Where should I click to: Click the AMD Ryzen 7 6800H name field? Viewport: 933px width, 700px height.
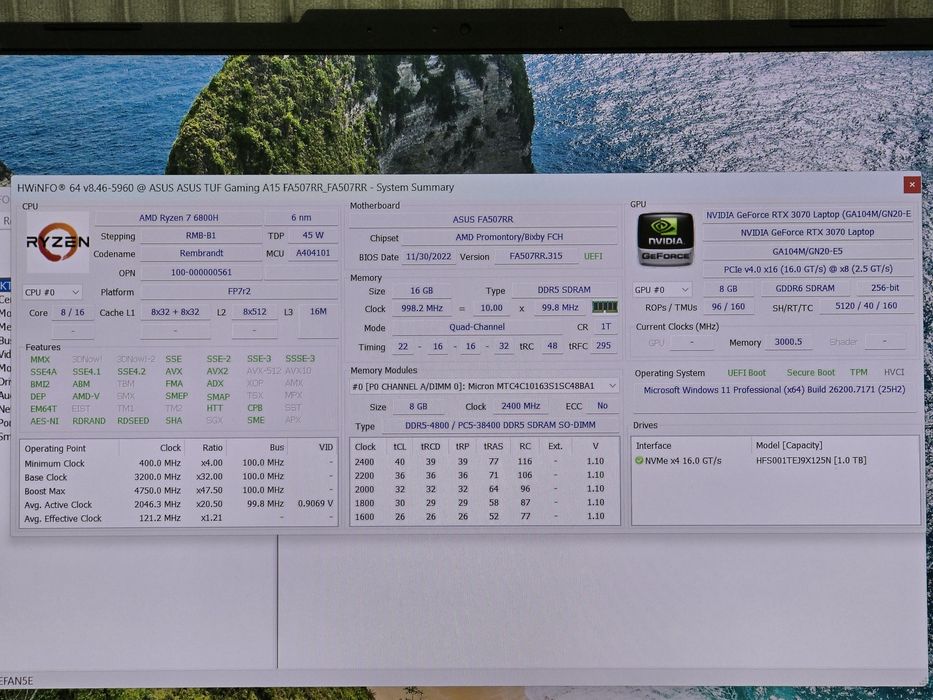[x=179, y=218]
